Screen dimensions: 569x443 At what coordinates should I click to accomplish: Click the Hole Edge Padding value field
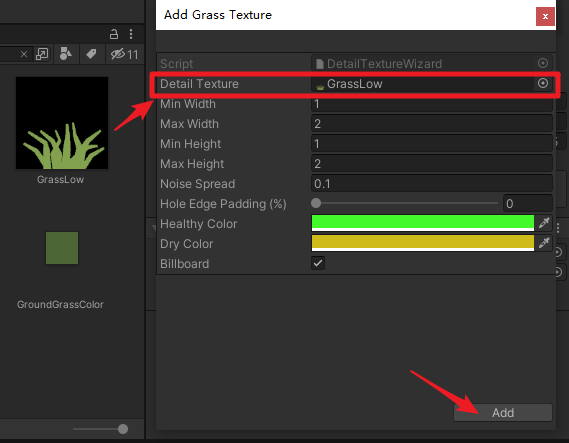(x=528, y=204)
